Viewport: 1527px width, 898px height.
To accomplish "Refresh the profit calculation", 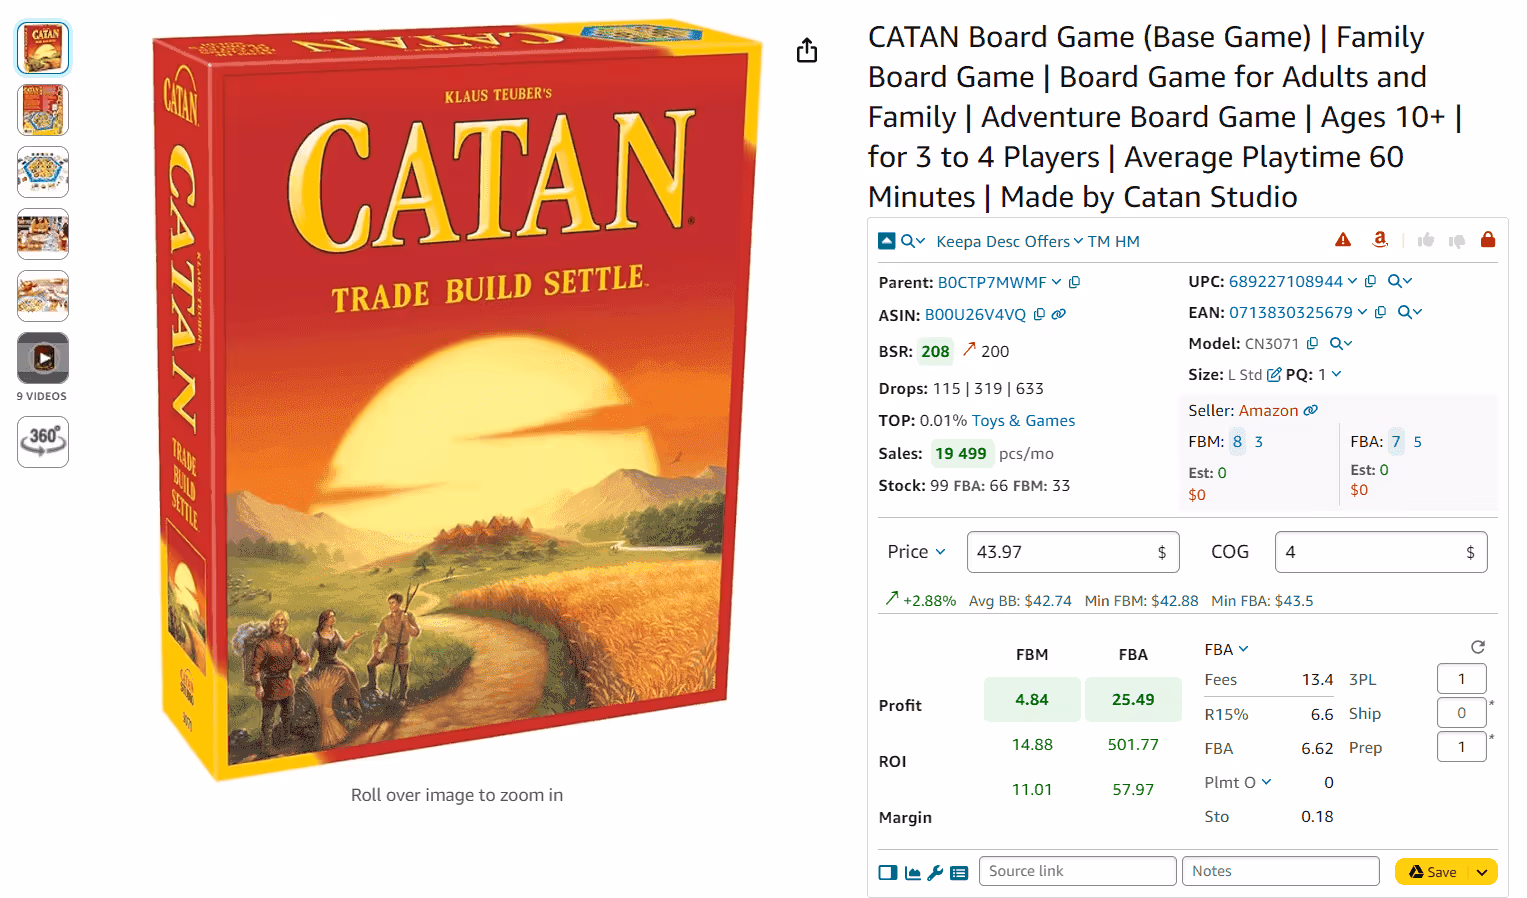I will click(1478, 647).
